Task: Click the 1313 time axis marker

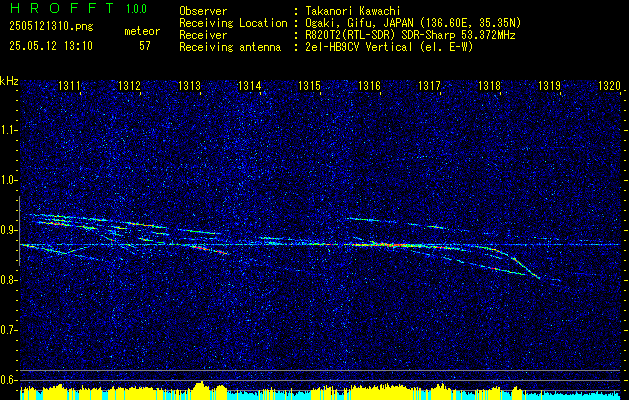Action: pyautogui.click(x=189, y=85)
